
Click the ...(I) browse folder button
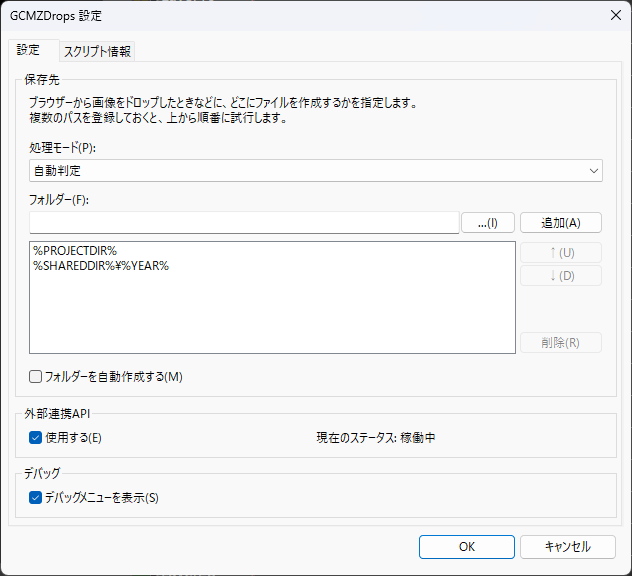[x=488, y=223]
